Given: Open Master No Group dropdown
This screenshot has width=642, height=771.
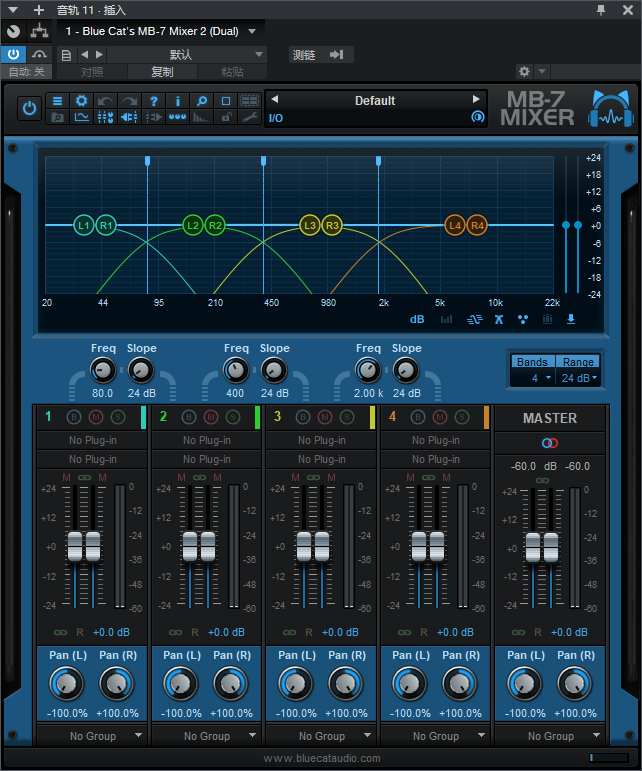Looking at the screenshot, I should (550, 736).
